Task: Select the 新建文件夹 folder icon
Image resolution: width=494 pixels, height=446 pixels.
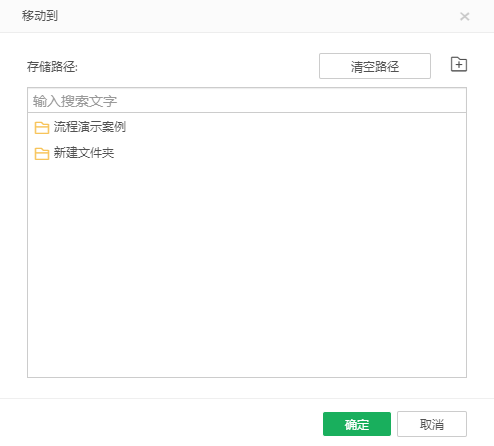Action: (42, 153)
